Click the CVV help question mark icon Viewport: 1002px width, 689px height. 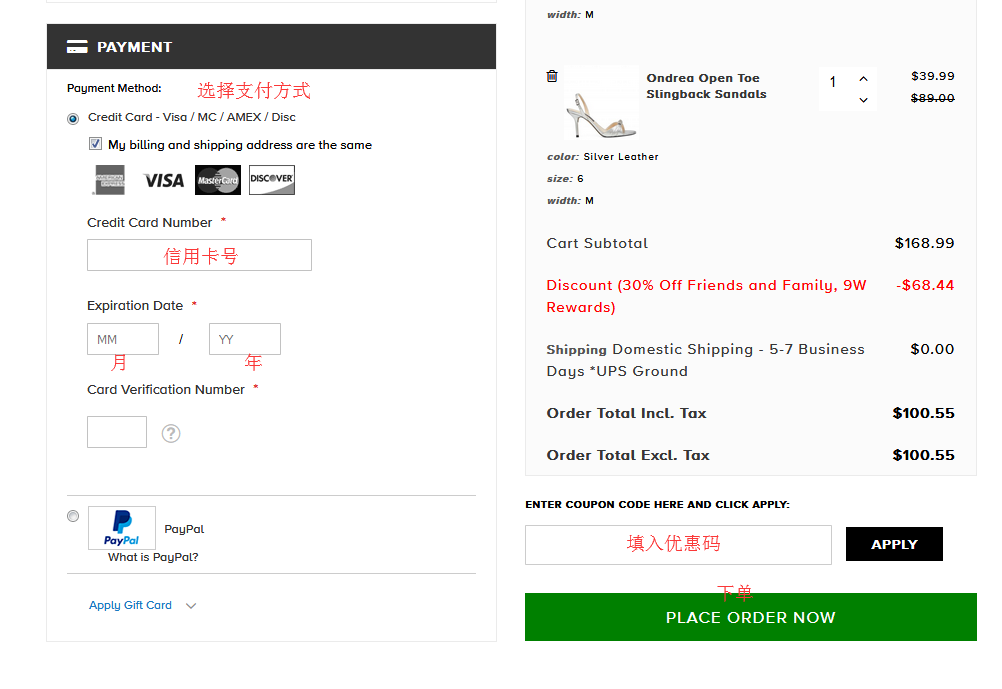click(171, 433)
